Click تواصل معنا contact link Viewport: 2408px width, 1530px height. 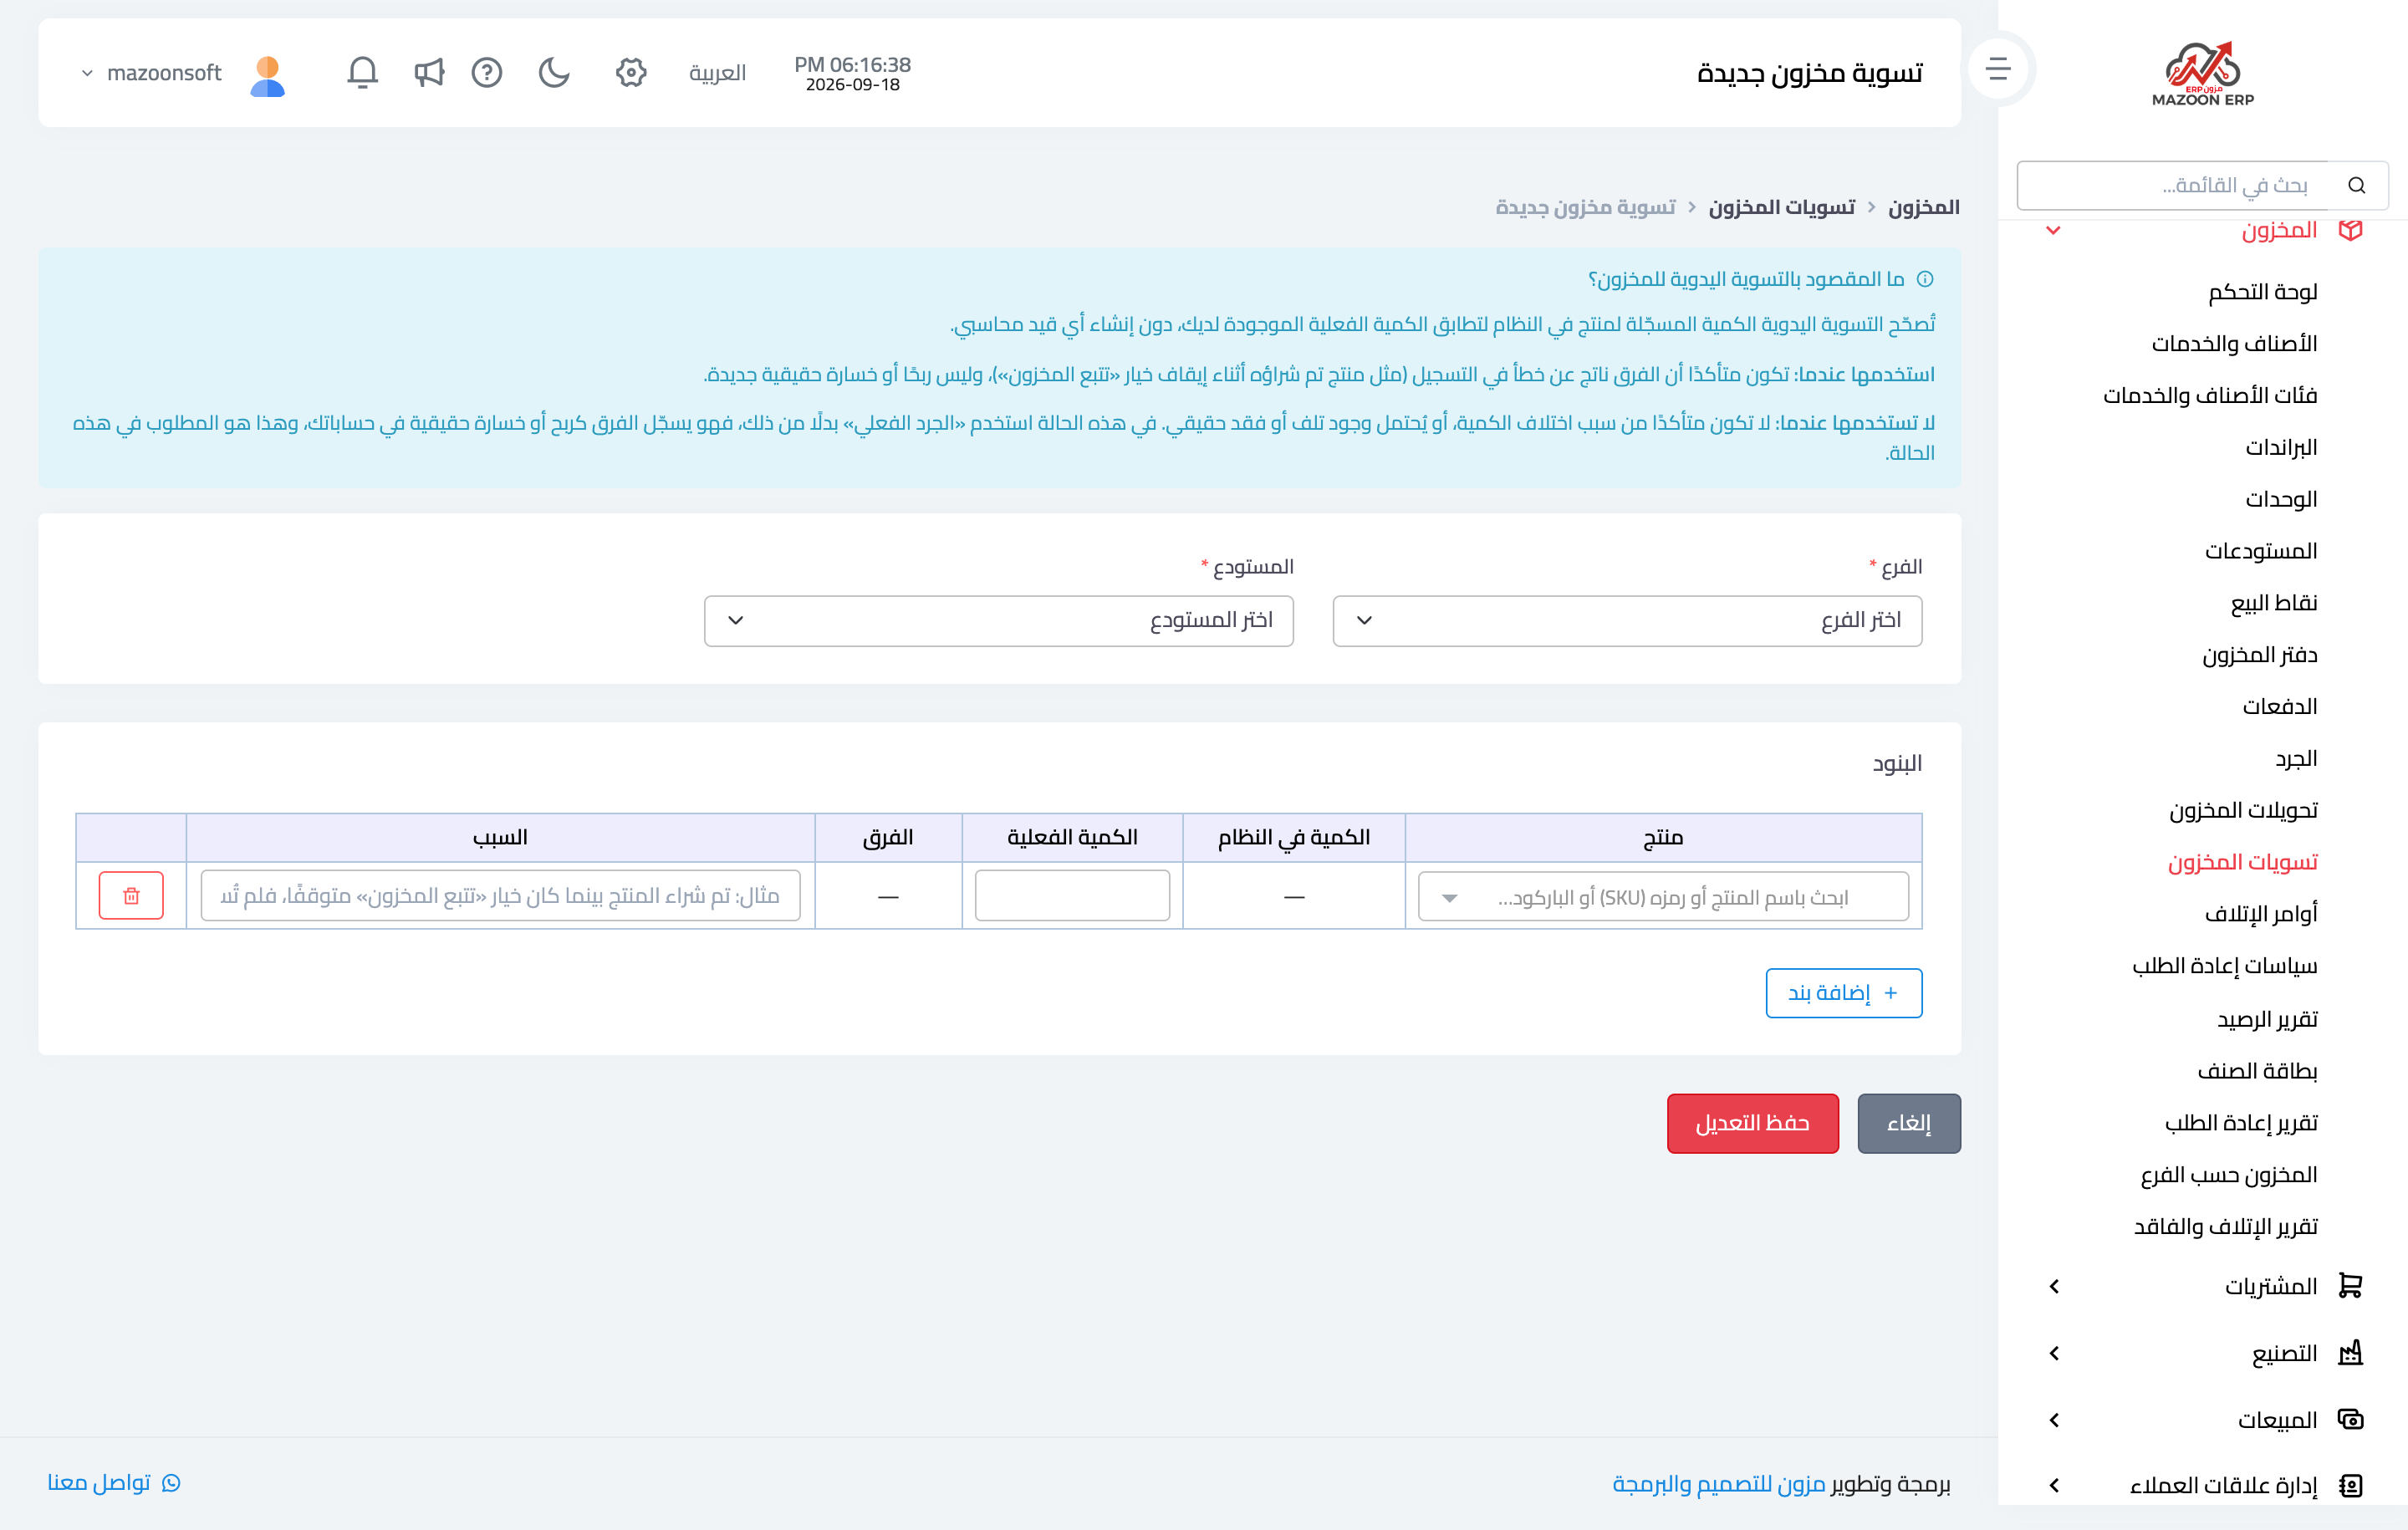tap(99, 1482)
